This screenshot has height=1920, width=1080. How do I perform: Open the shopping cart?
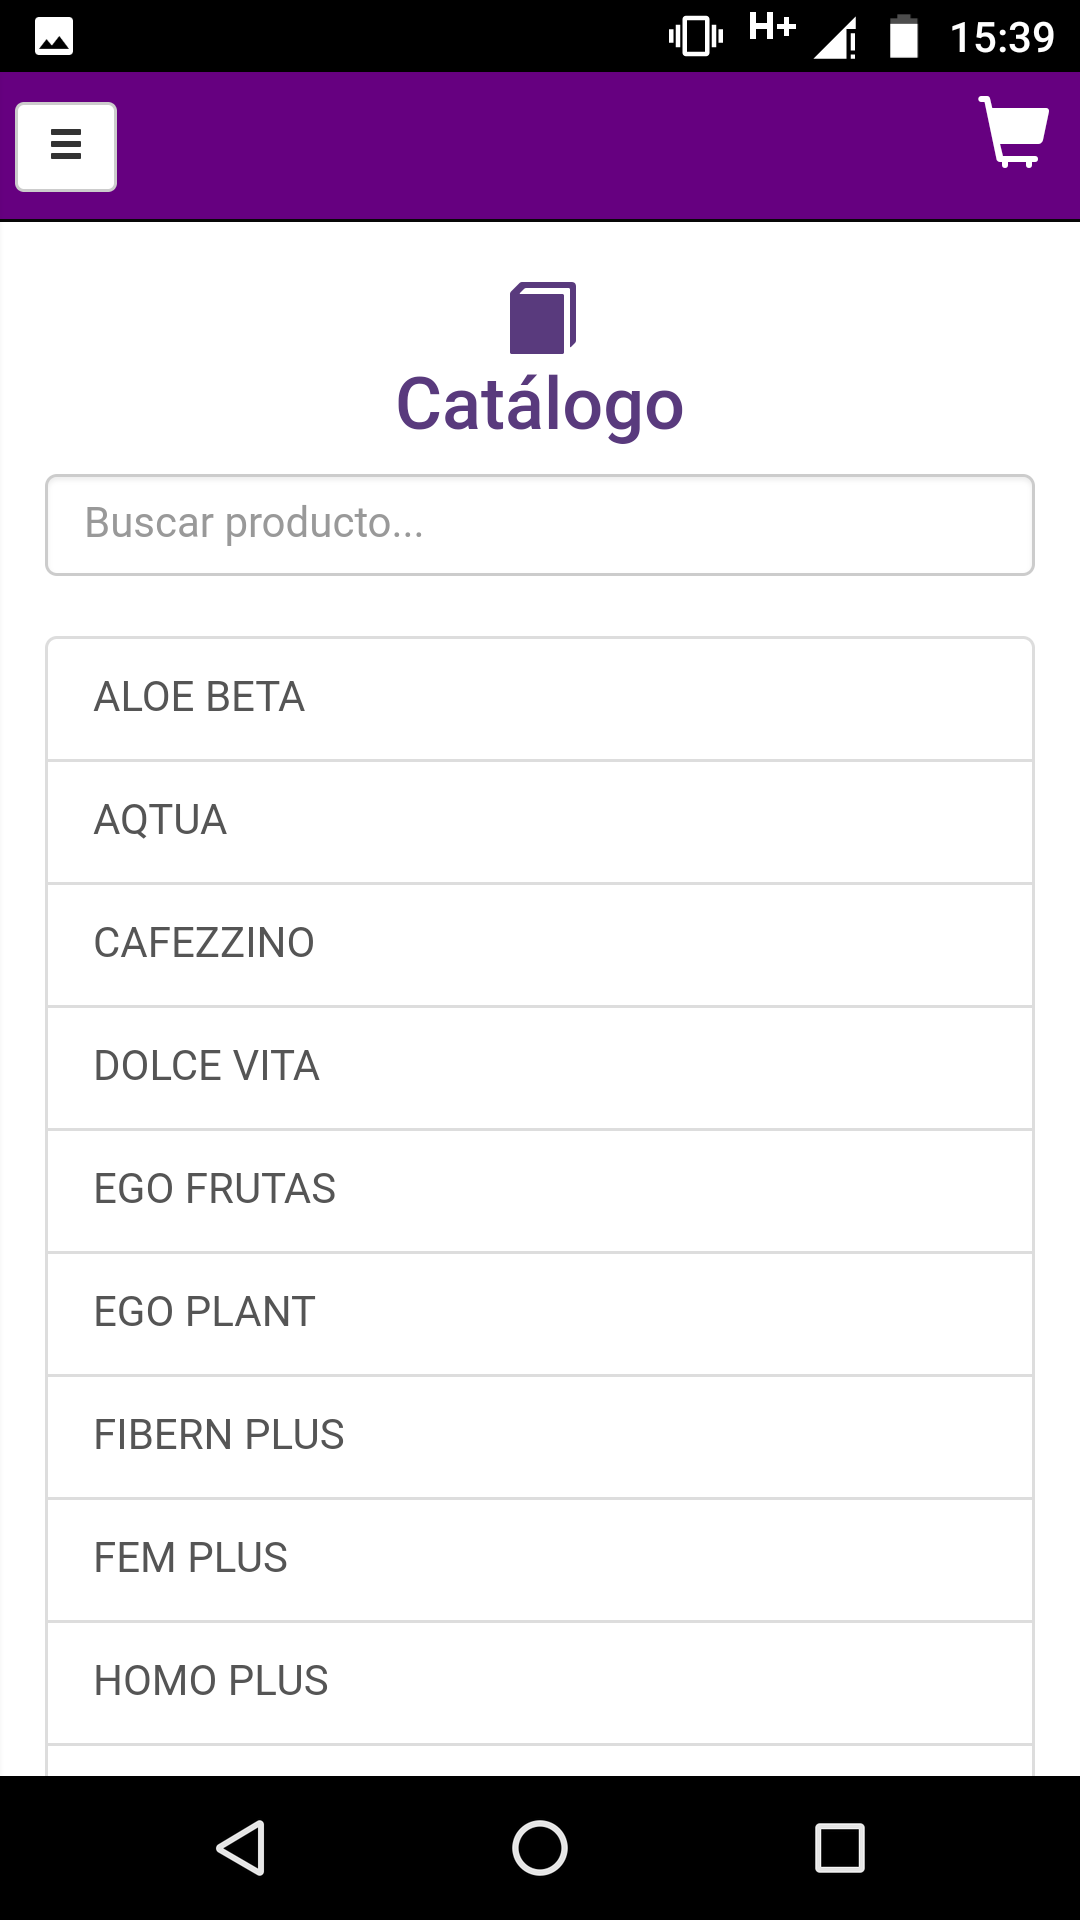1013,132
